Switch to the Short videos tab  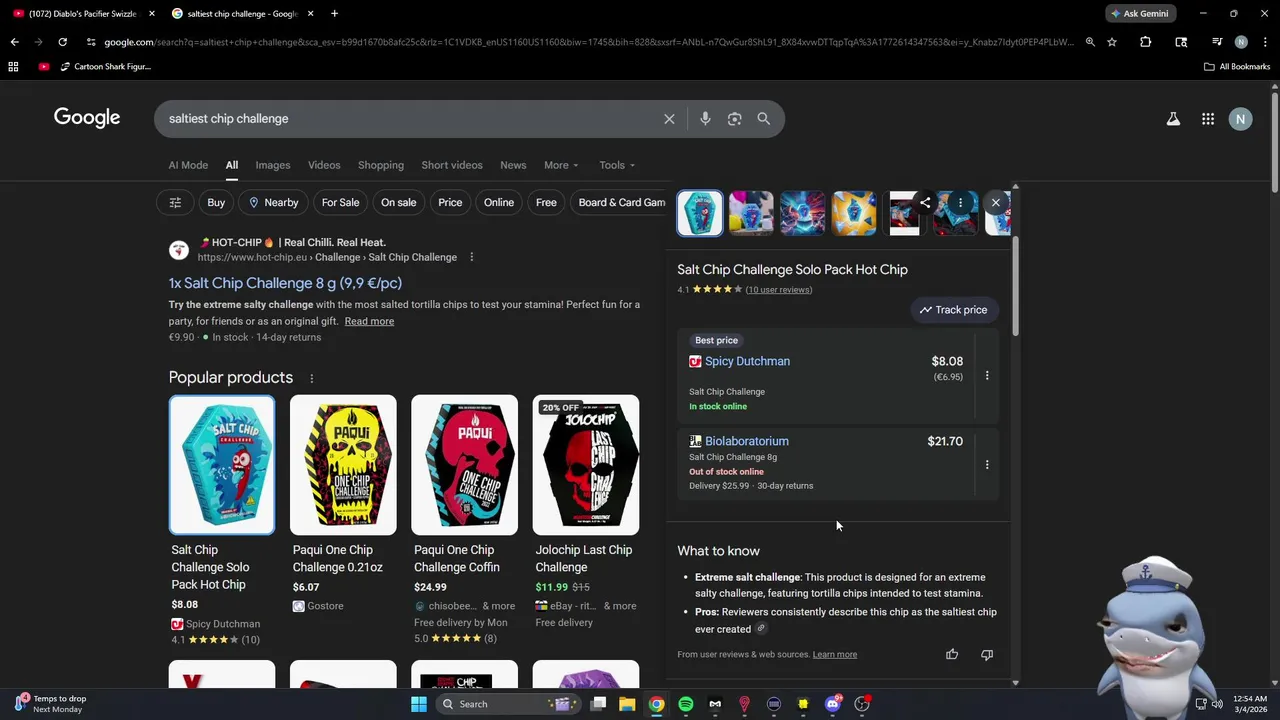452,165
